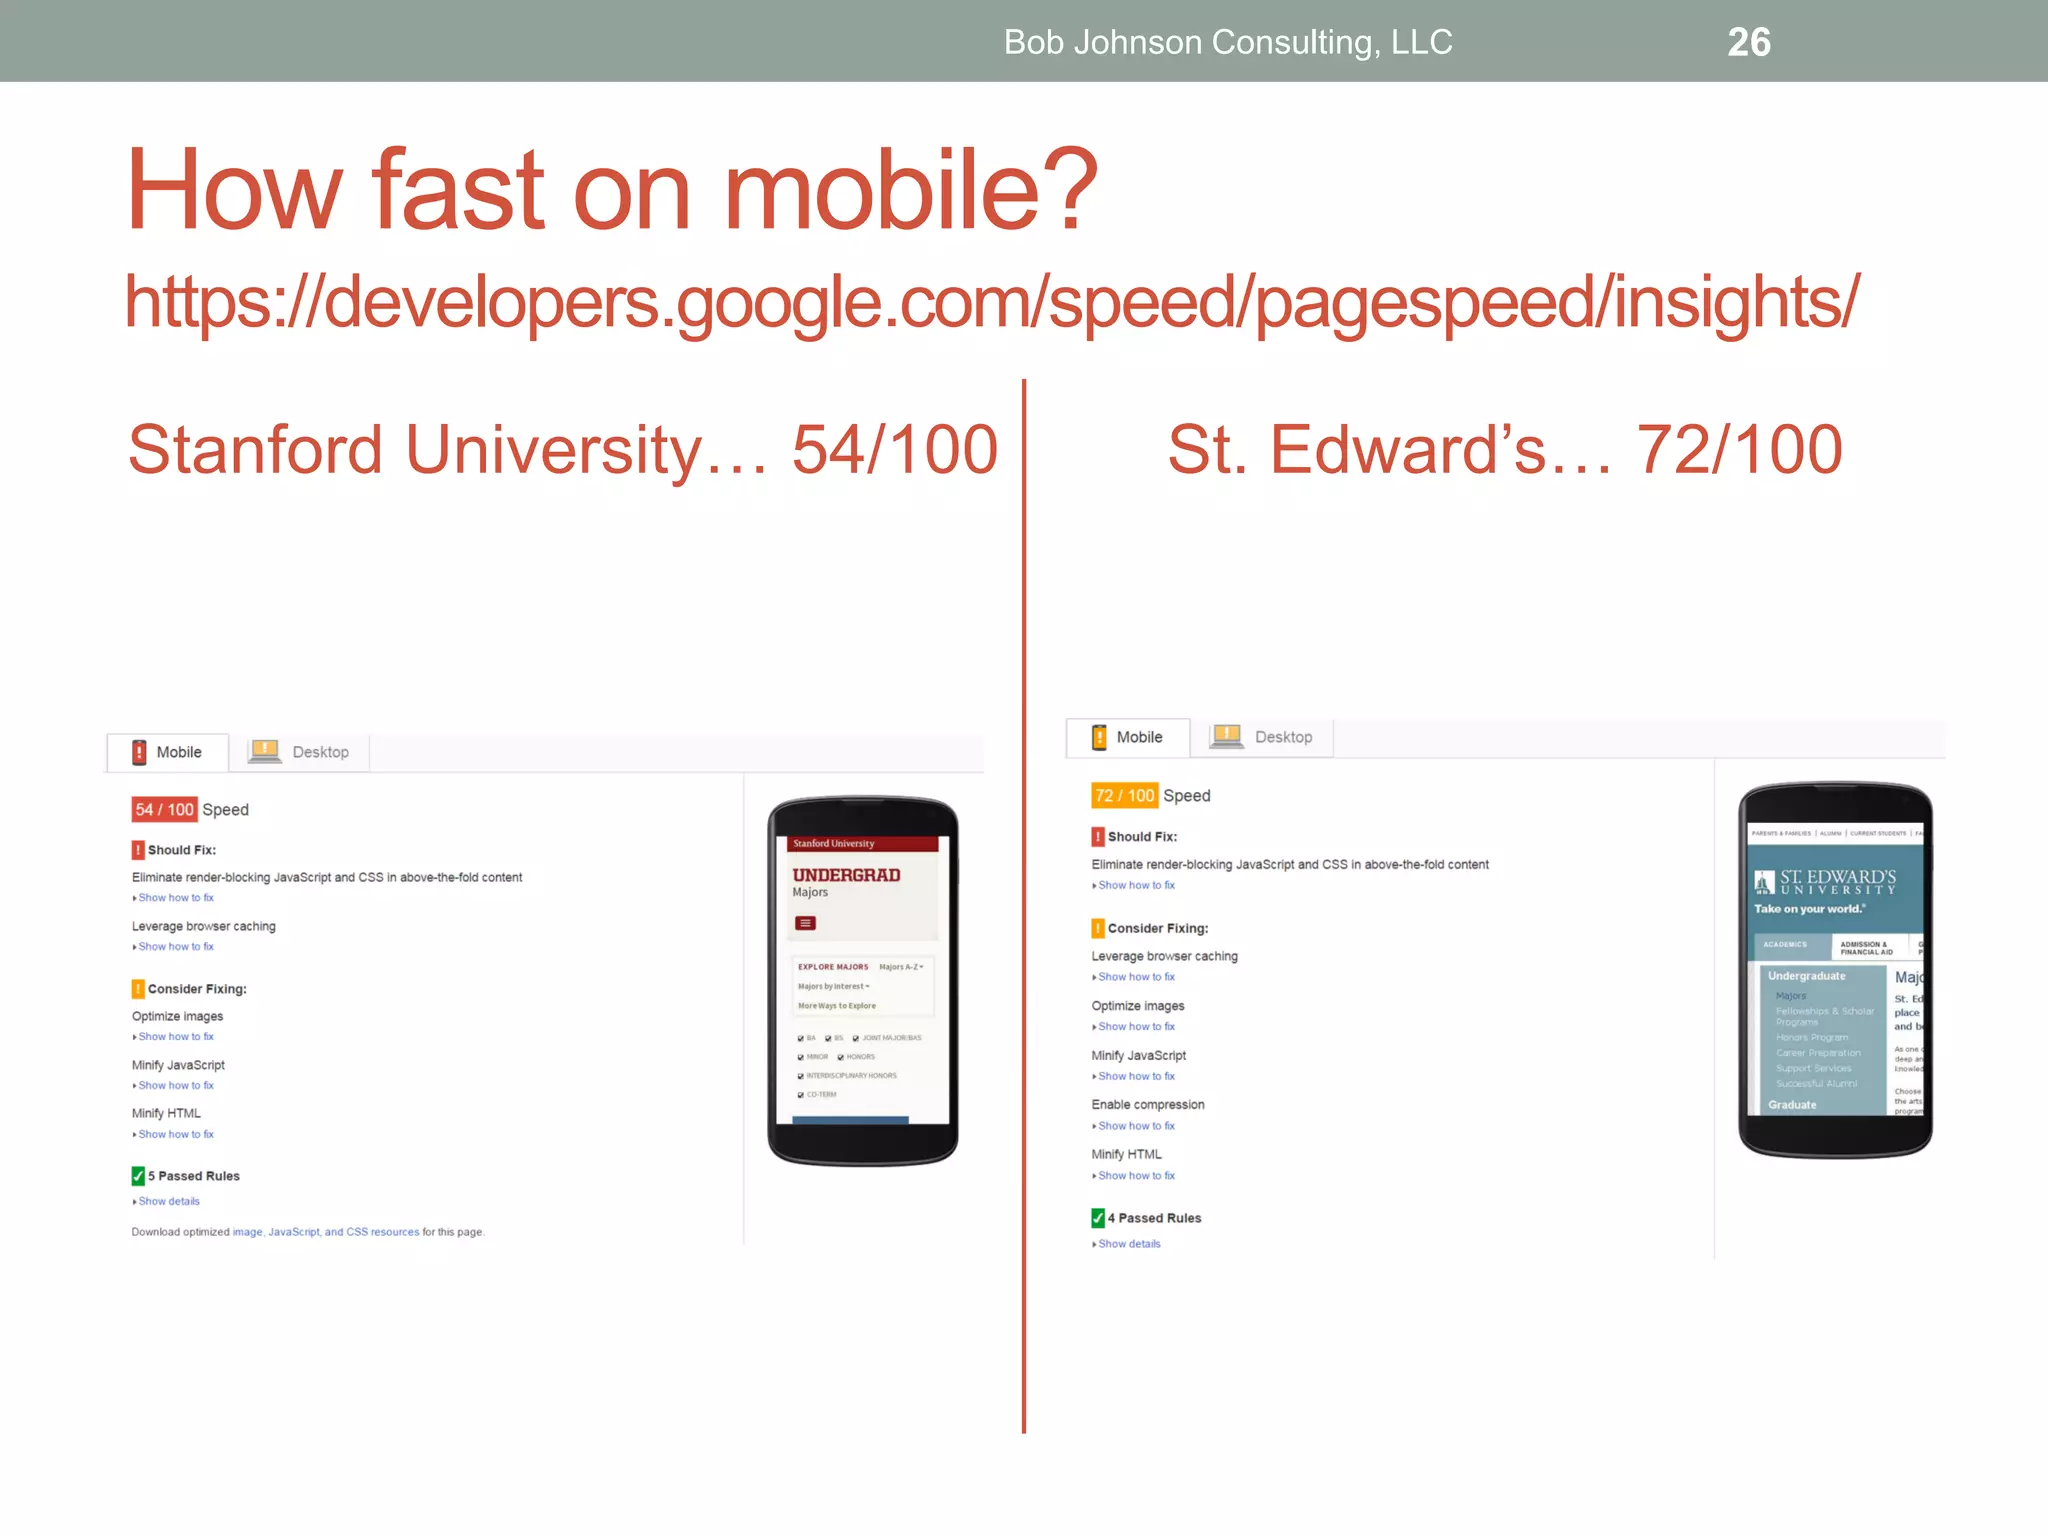Expand Show how to fix under St. Edward's Leverage browser caching

[x=1134, y=977]
